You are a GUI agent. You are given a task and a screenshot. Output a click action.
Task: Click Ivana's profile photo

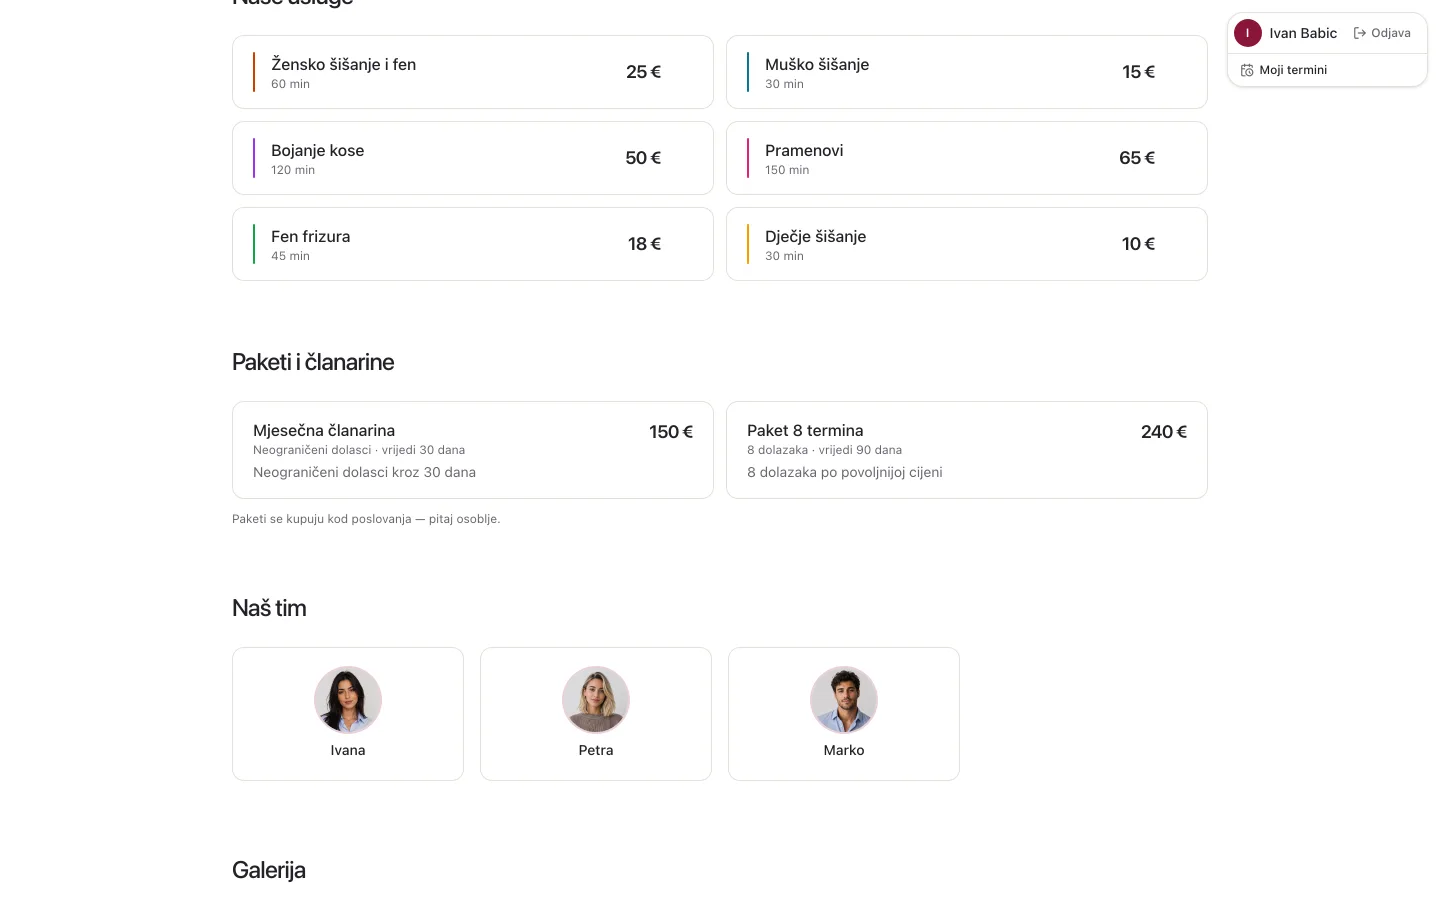pyautogui.click(x=348, y=700)
